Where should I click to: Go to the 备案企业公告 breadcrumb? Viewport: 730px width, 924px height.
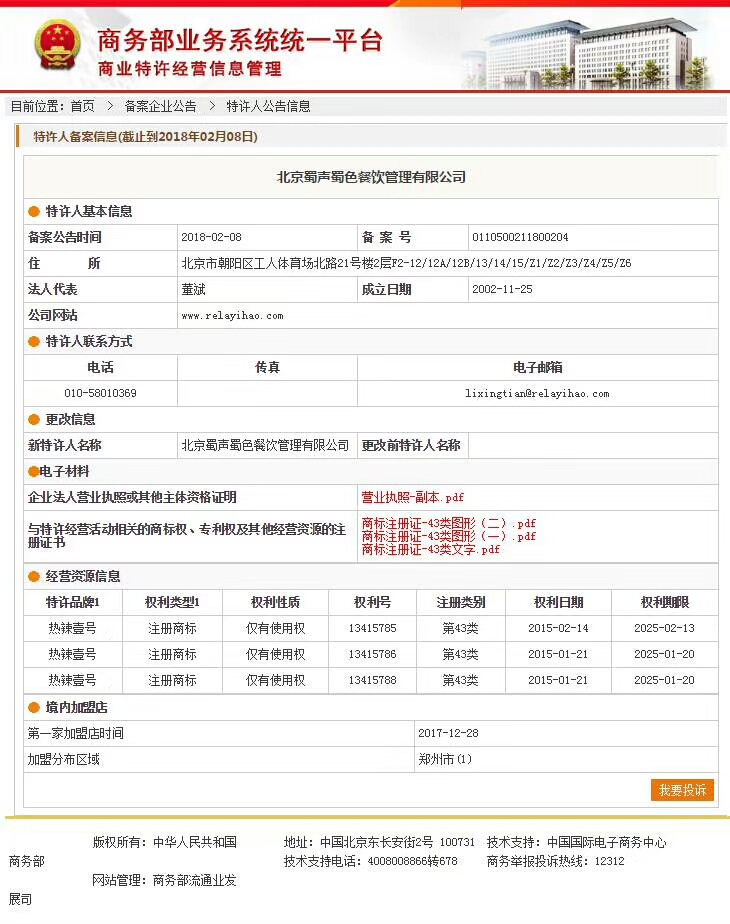160,106
